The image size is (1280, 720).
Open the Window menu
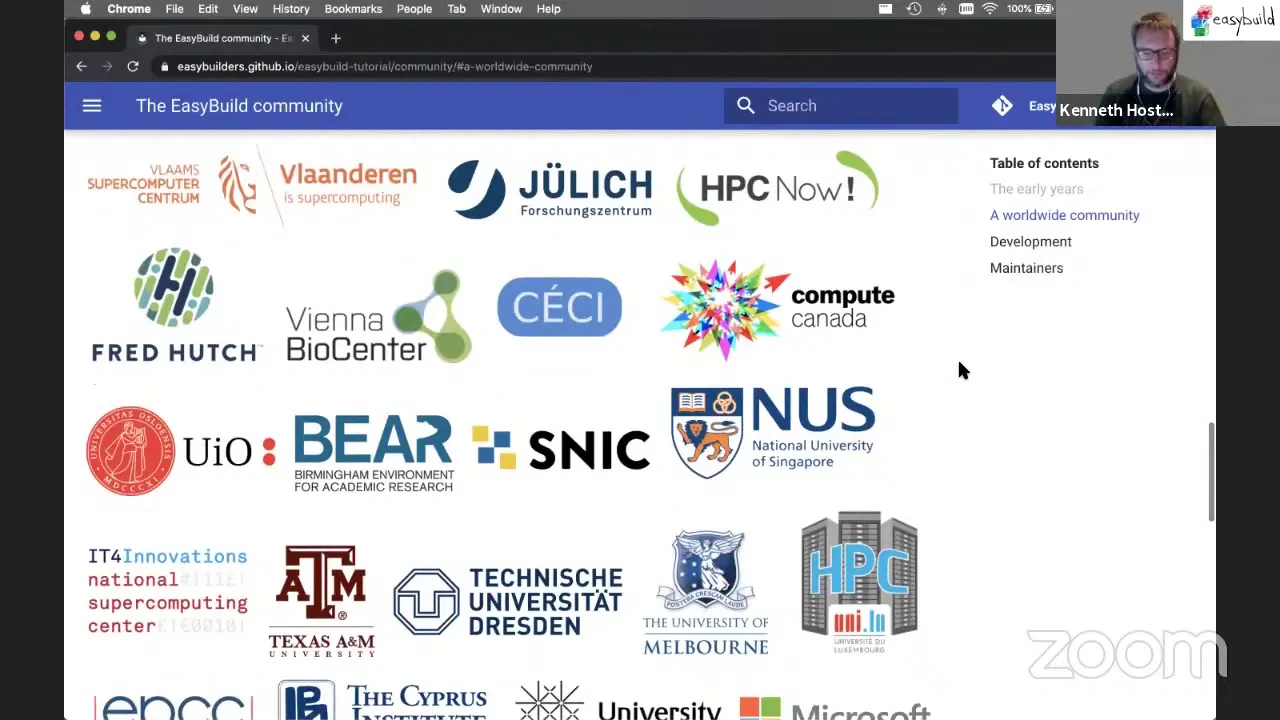pyautogui.click(x=501, y=9)
